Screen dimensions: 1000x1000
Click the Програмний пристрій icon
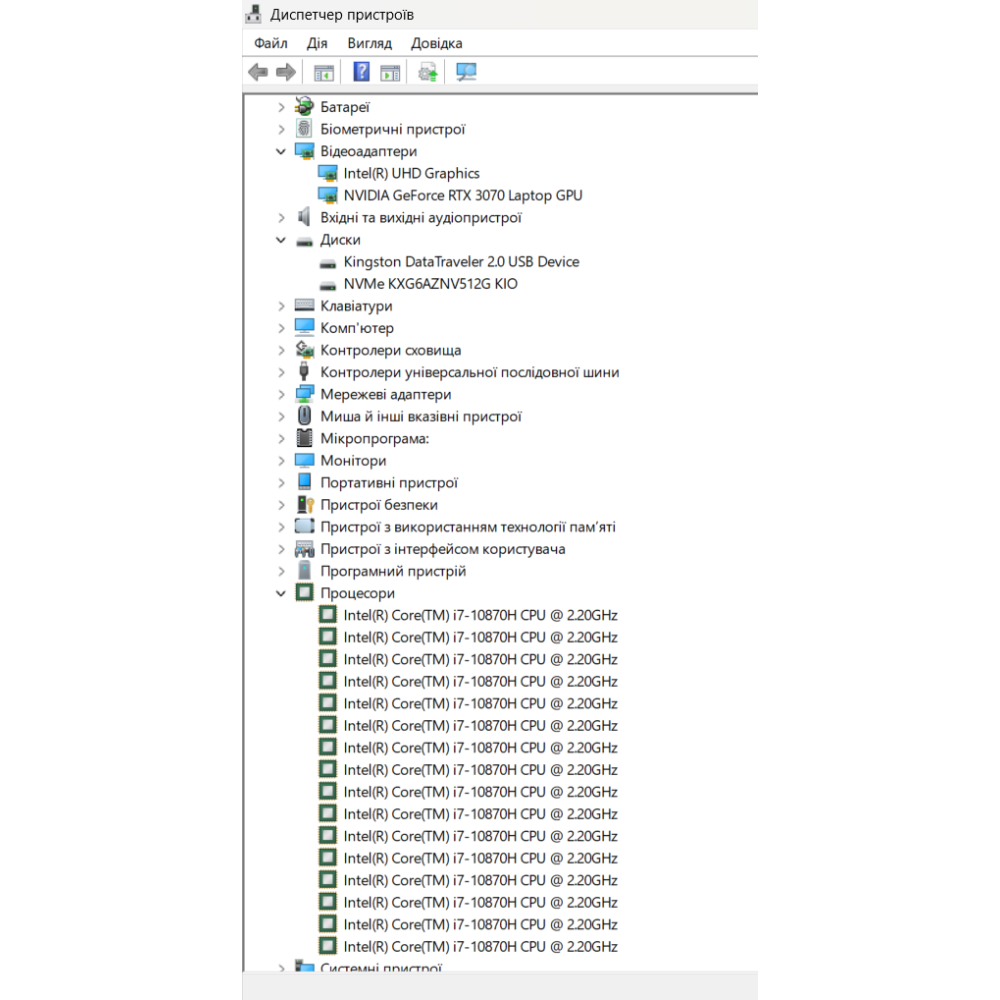pos(305,570)
